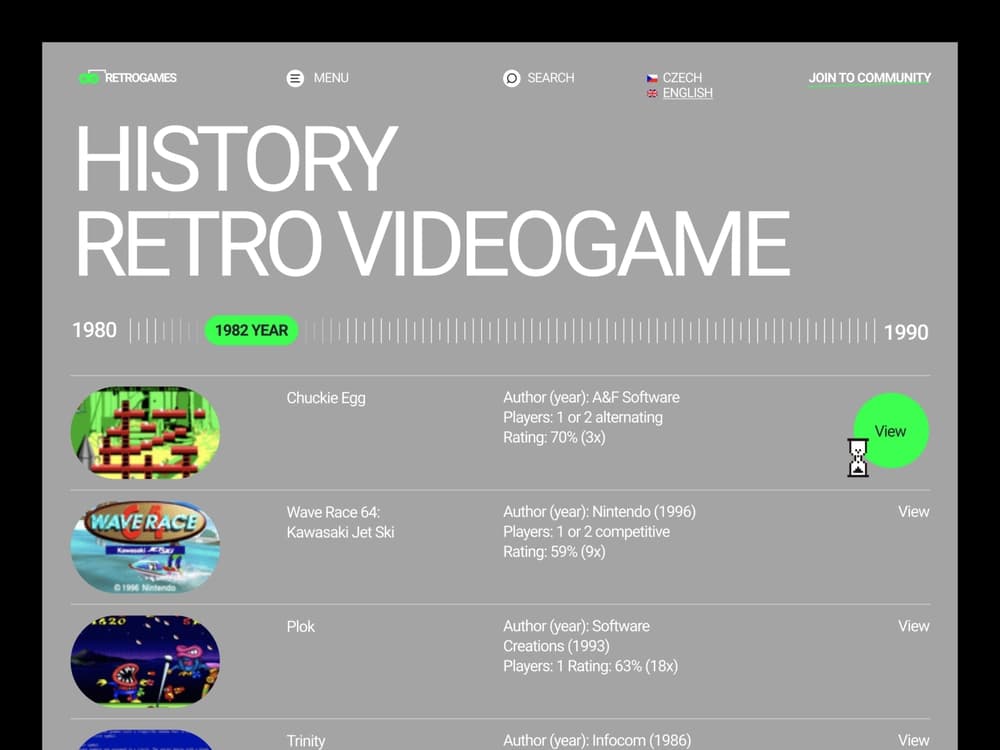View the Trinity entry
The width and height of the screenshot is (1000, 750).
913,740
